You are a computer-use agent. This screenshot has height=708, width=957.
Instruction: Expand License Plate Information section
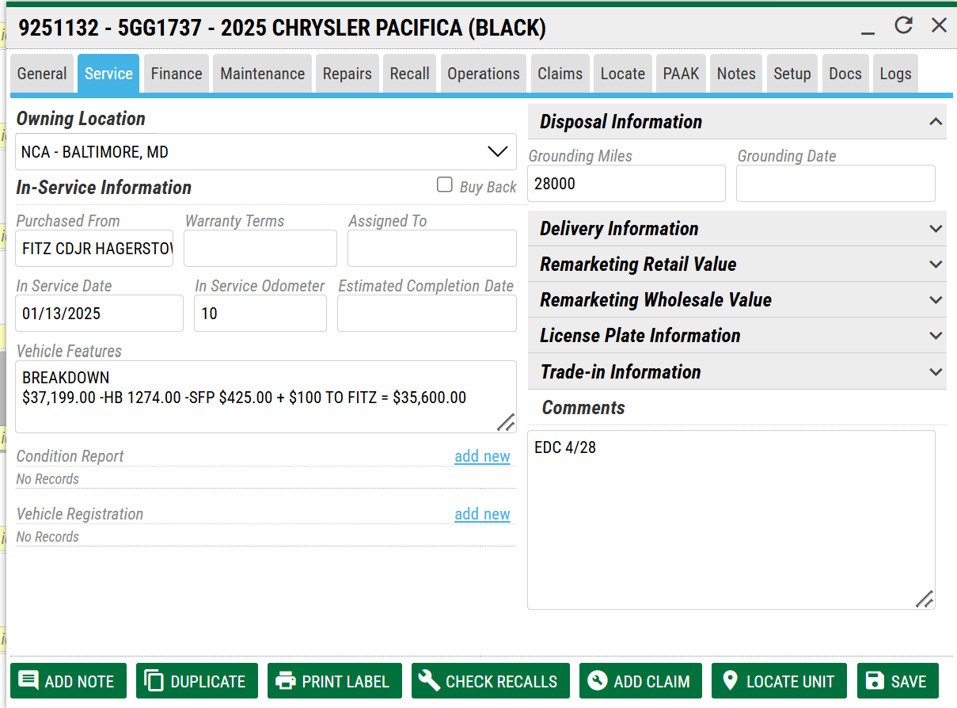[935, 336]
